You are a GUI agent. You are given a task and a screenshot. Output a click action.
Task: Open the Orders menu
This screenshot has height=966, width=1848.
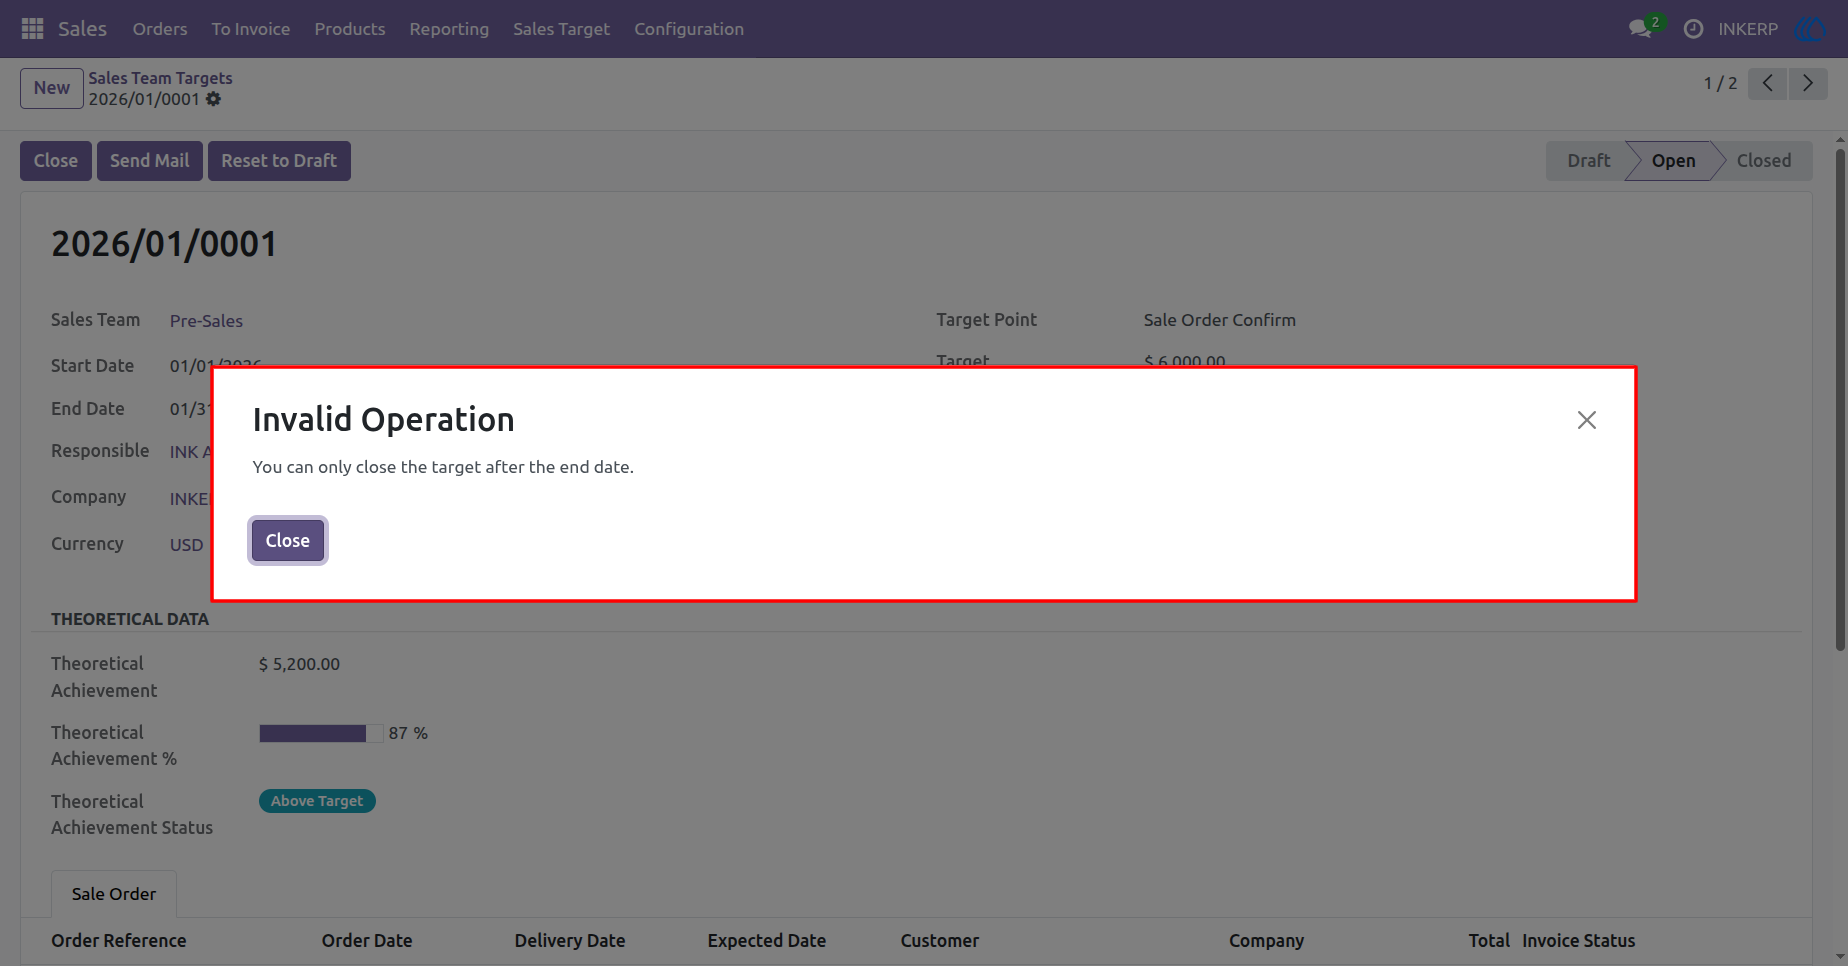click(160, 29)
